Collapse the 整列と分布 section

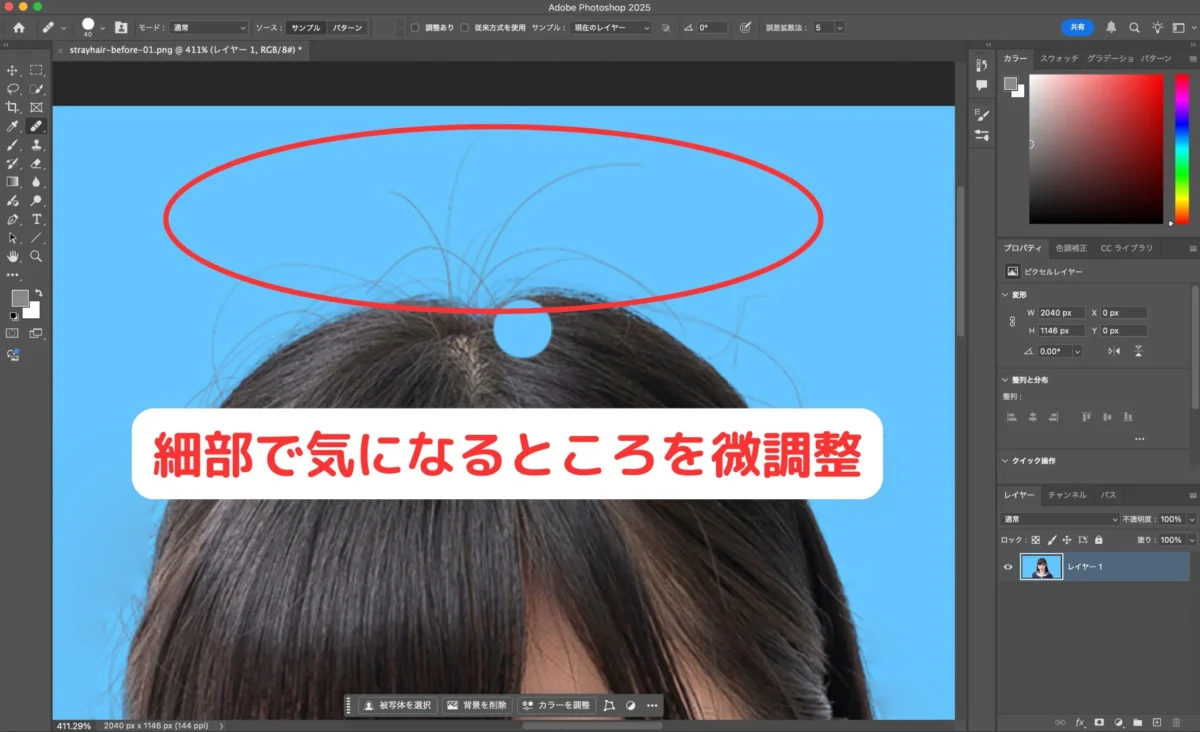coord(1005,380)
